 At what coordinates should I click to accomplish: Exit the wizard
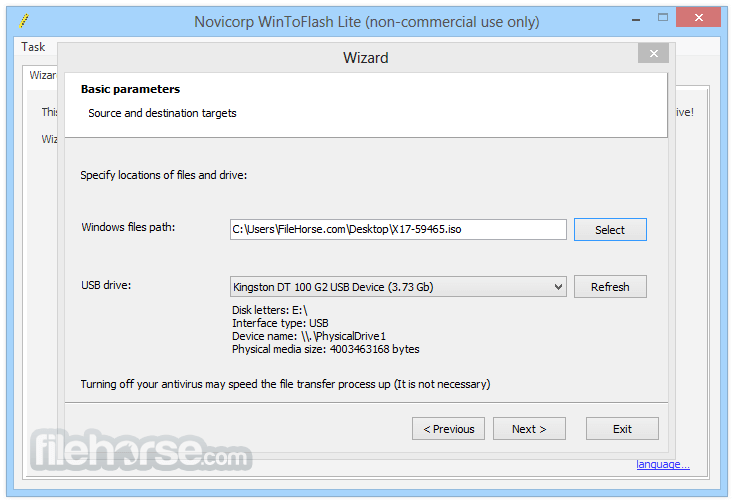pos(622,429)
